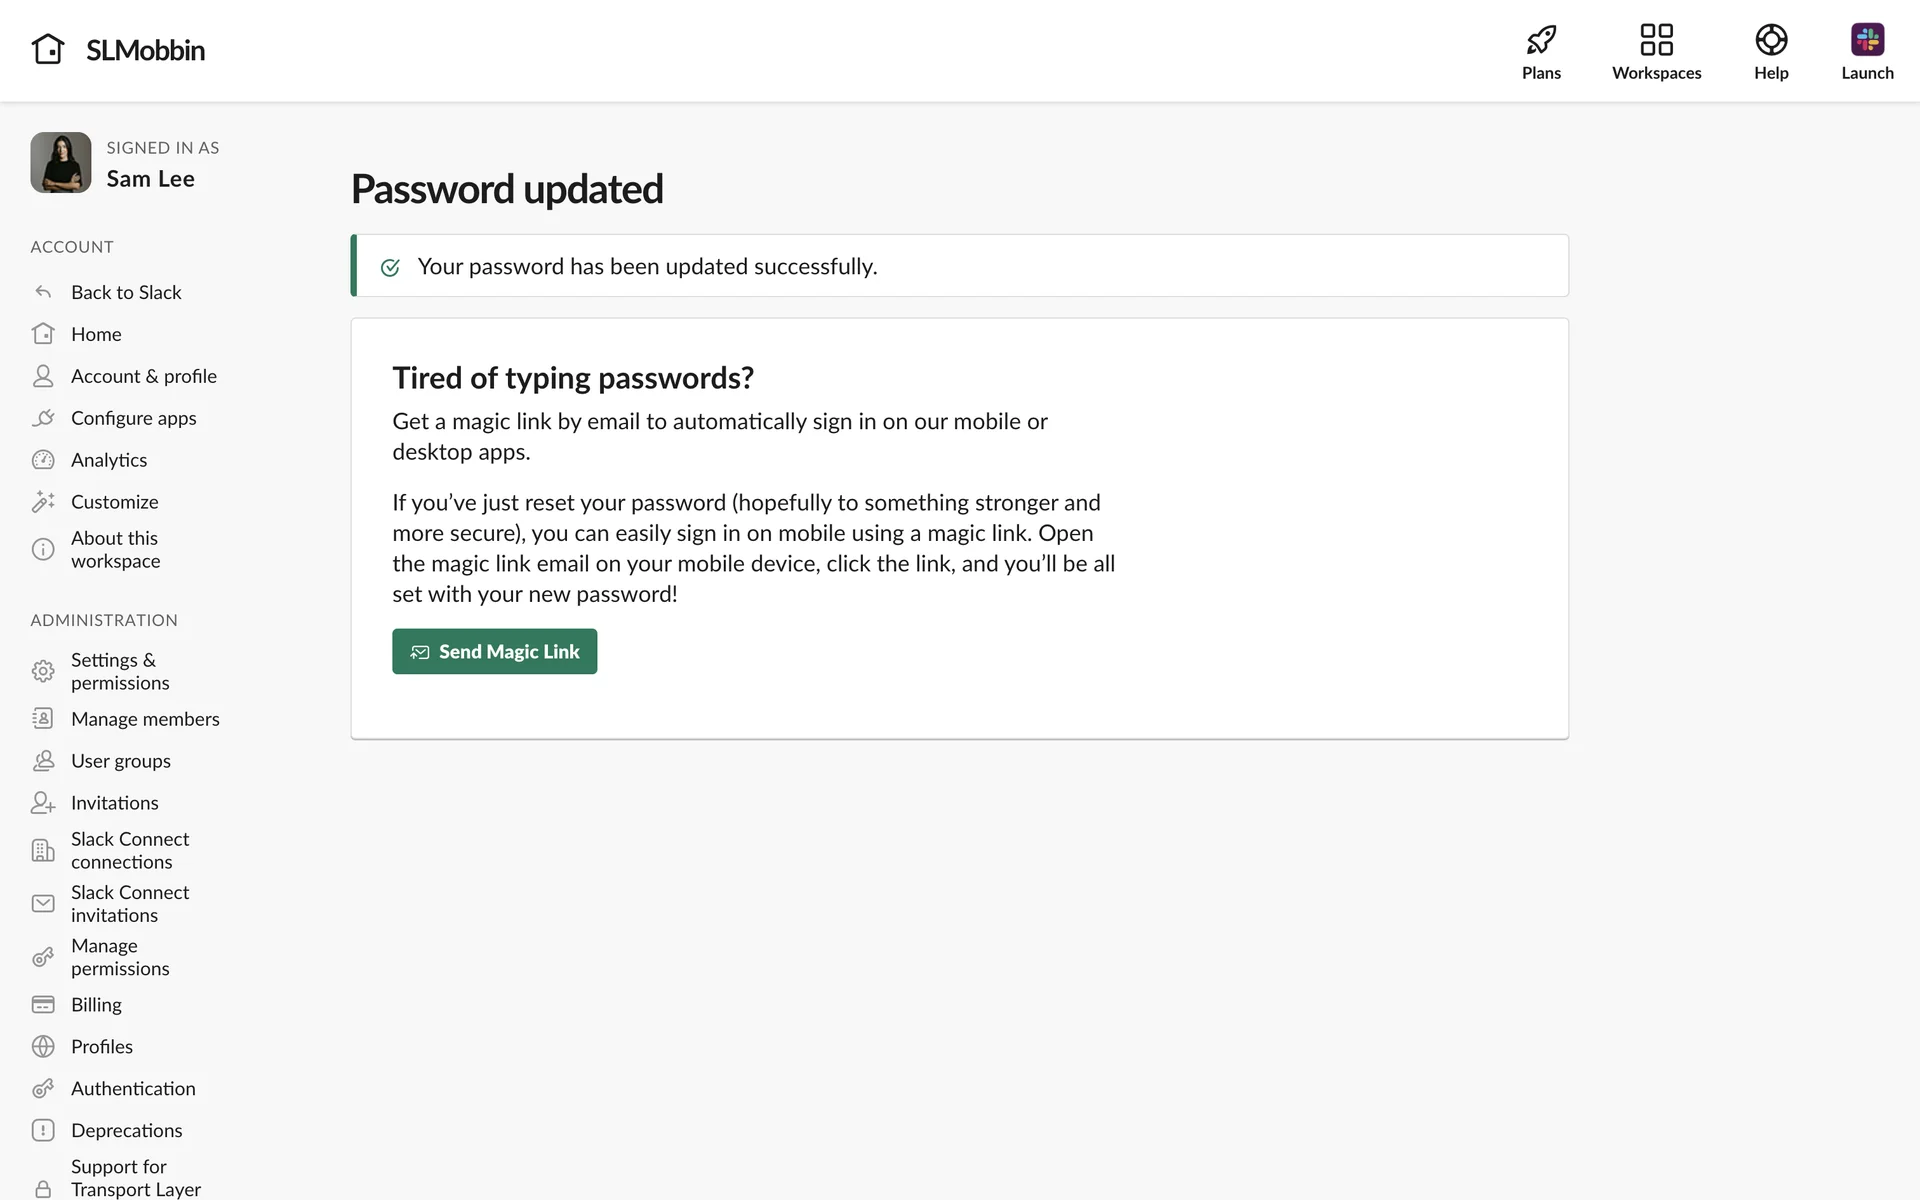Navigate to User groups
Screen dimensions: 1920x1200
(121, 762)
